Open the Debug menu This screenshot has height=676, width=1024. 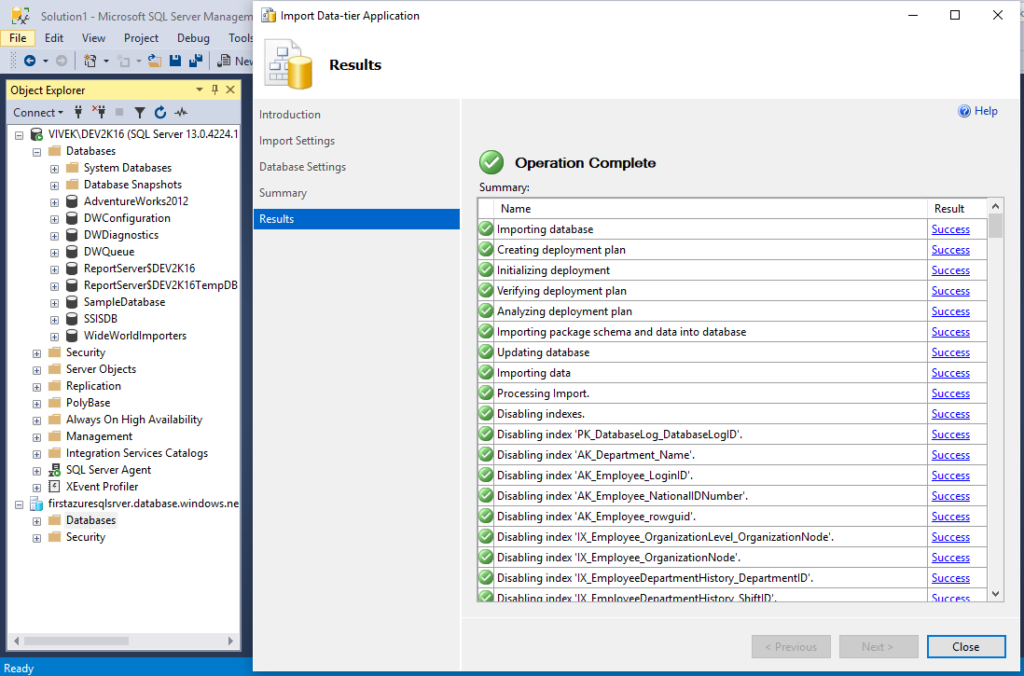pyautogui.click(x=193, y=37)
